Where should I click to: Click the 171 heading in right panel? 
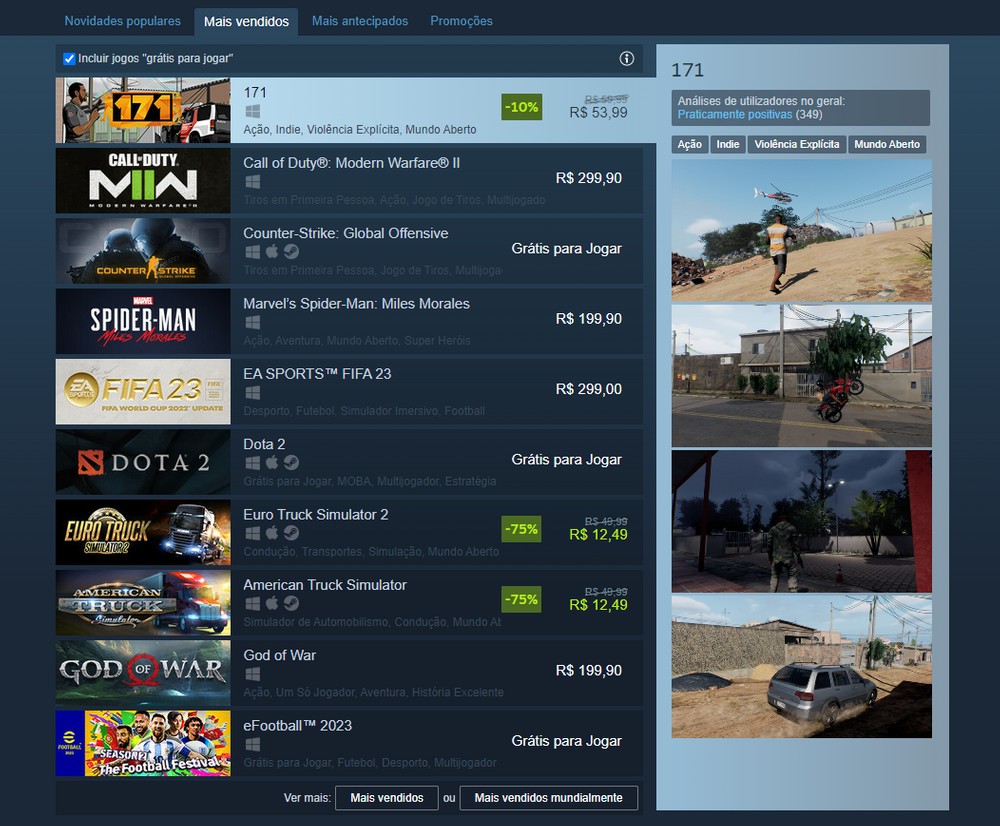coord(688,70)
